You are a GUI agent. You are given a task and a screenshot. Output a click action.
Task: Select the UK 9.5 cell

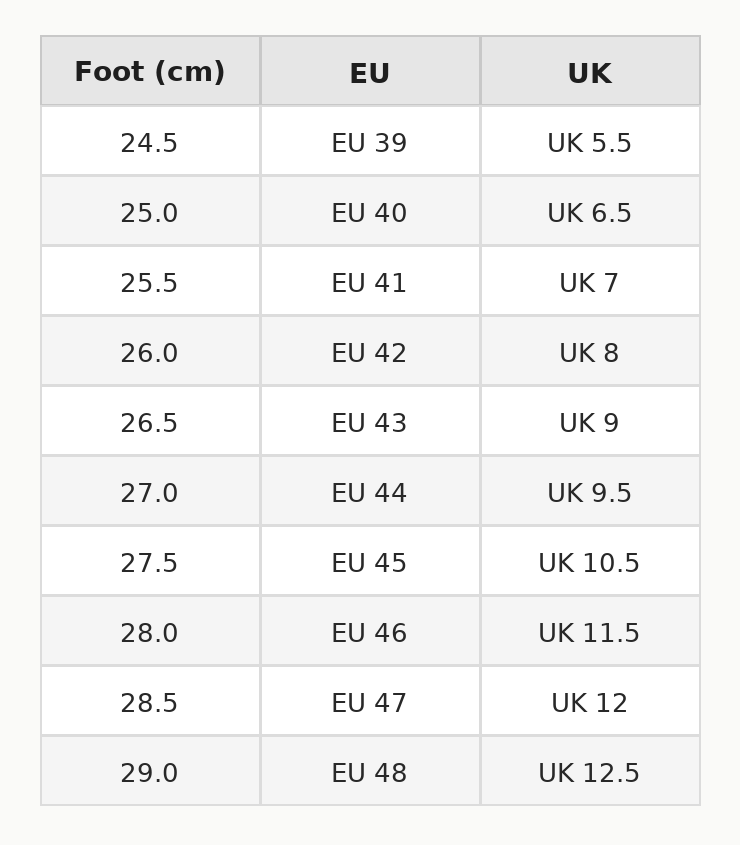pos(589,494)
